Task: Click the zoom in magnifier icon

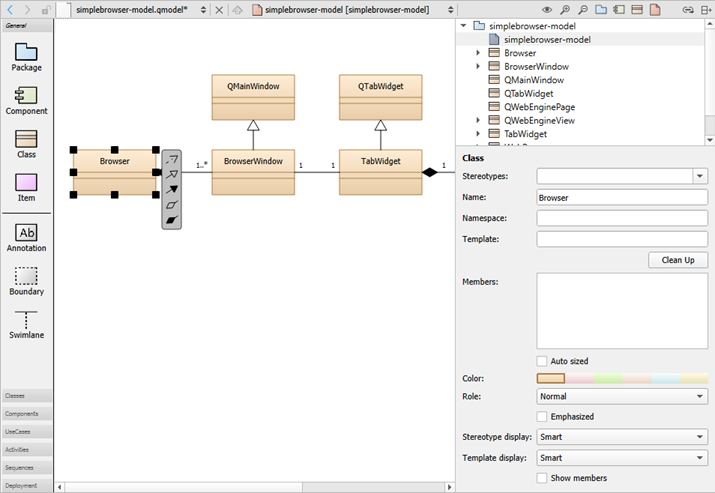Action: pos(566,9)
